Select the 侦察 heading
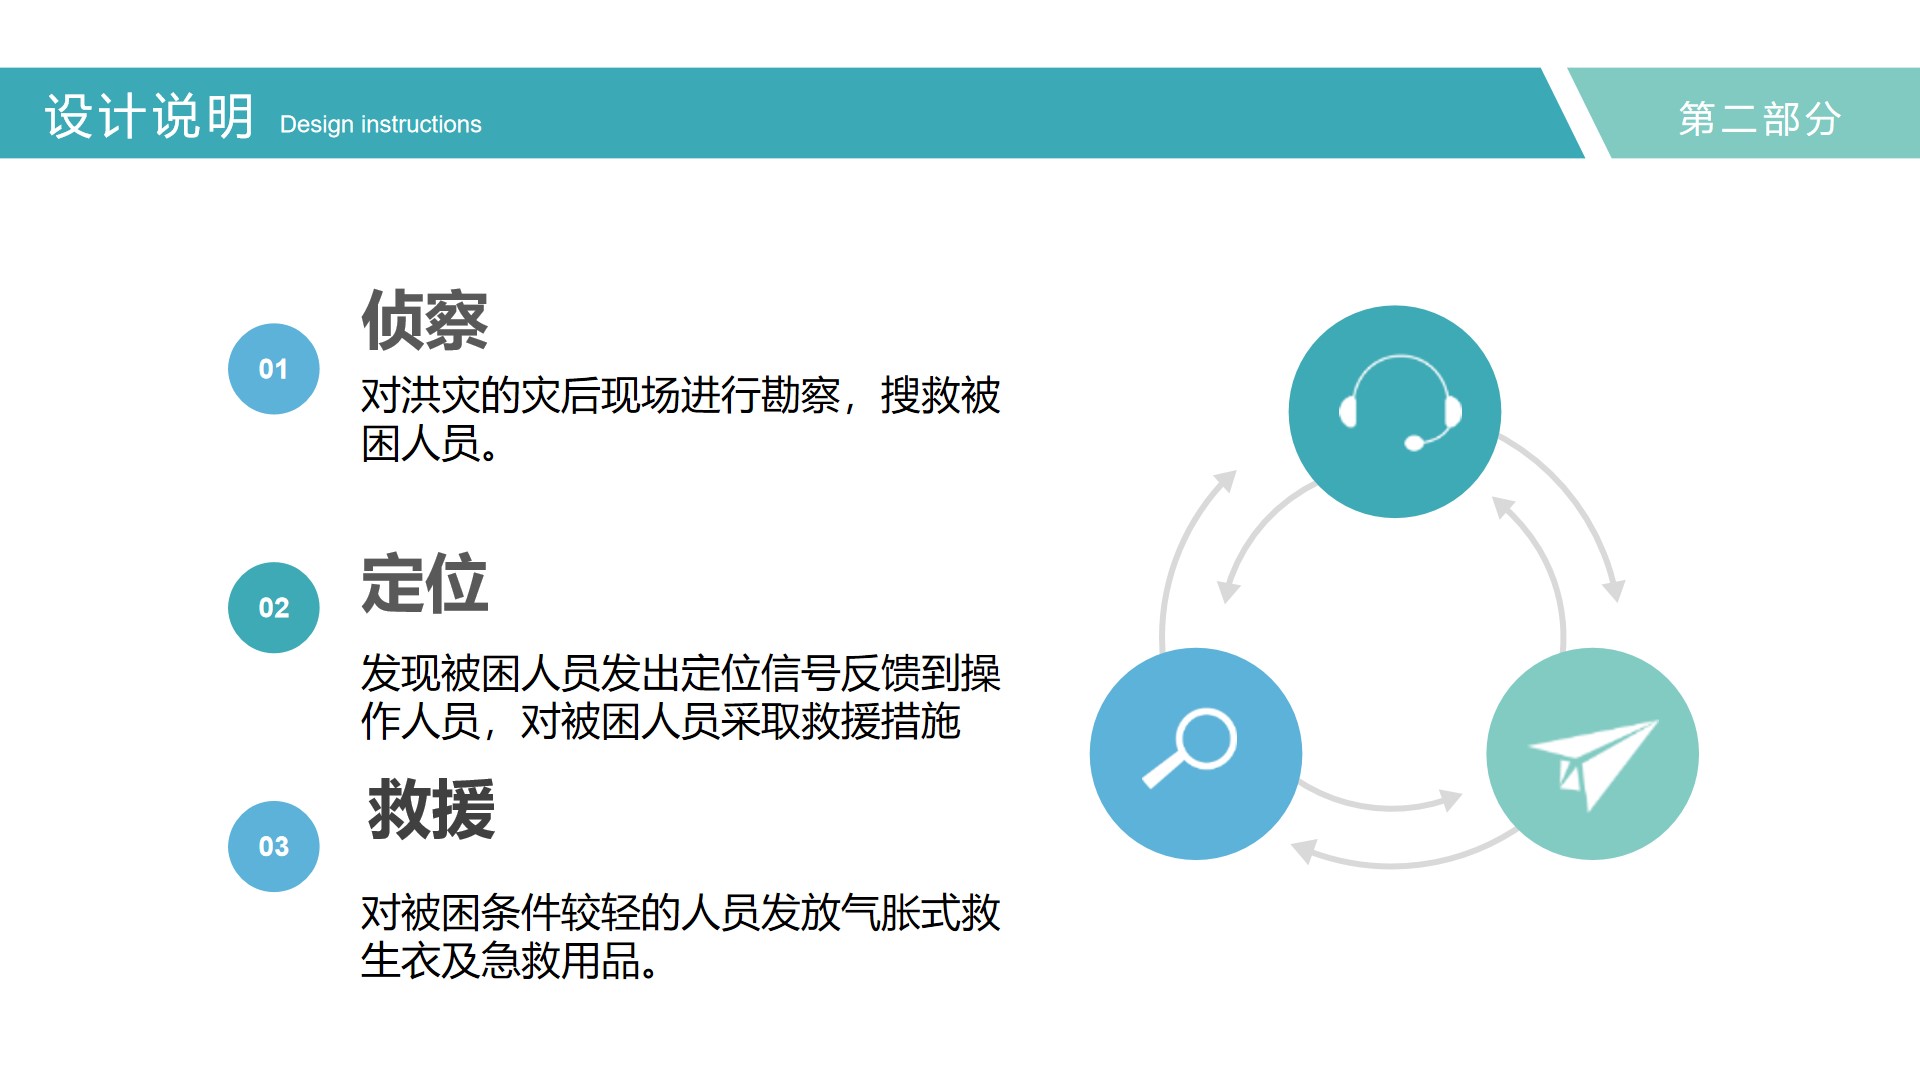1920x1080 pixels. pos(425,320)
